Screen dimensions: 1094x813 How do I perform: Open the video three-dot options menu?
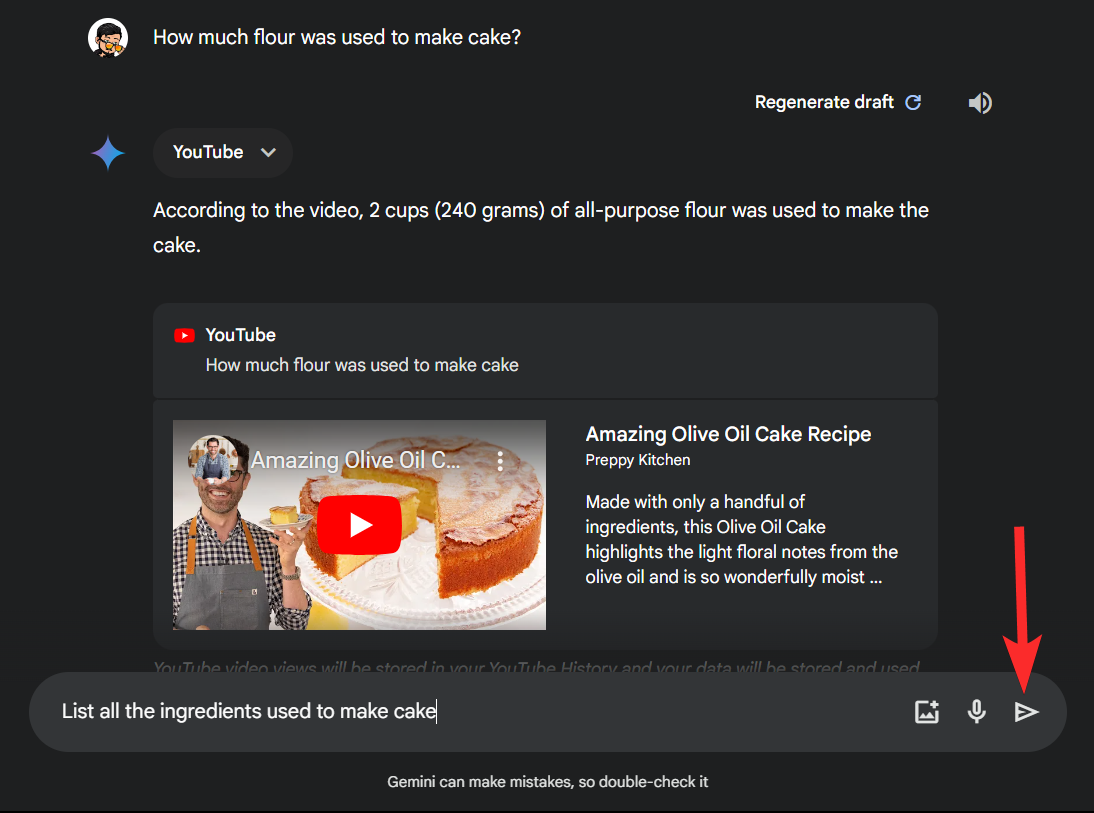[x=500, y=461]
